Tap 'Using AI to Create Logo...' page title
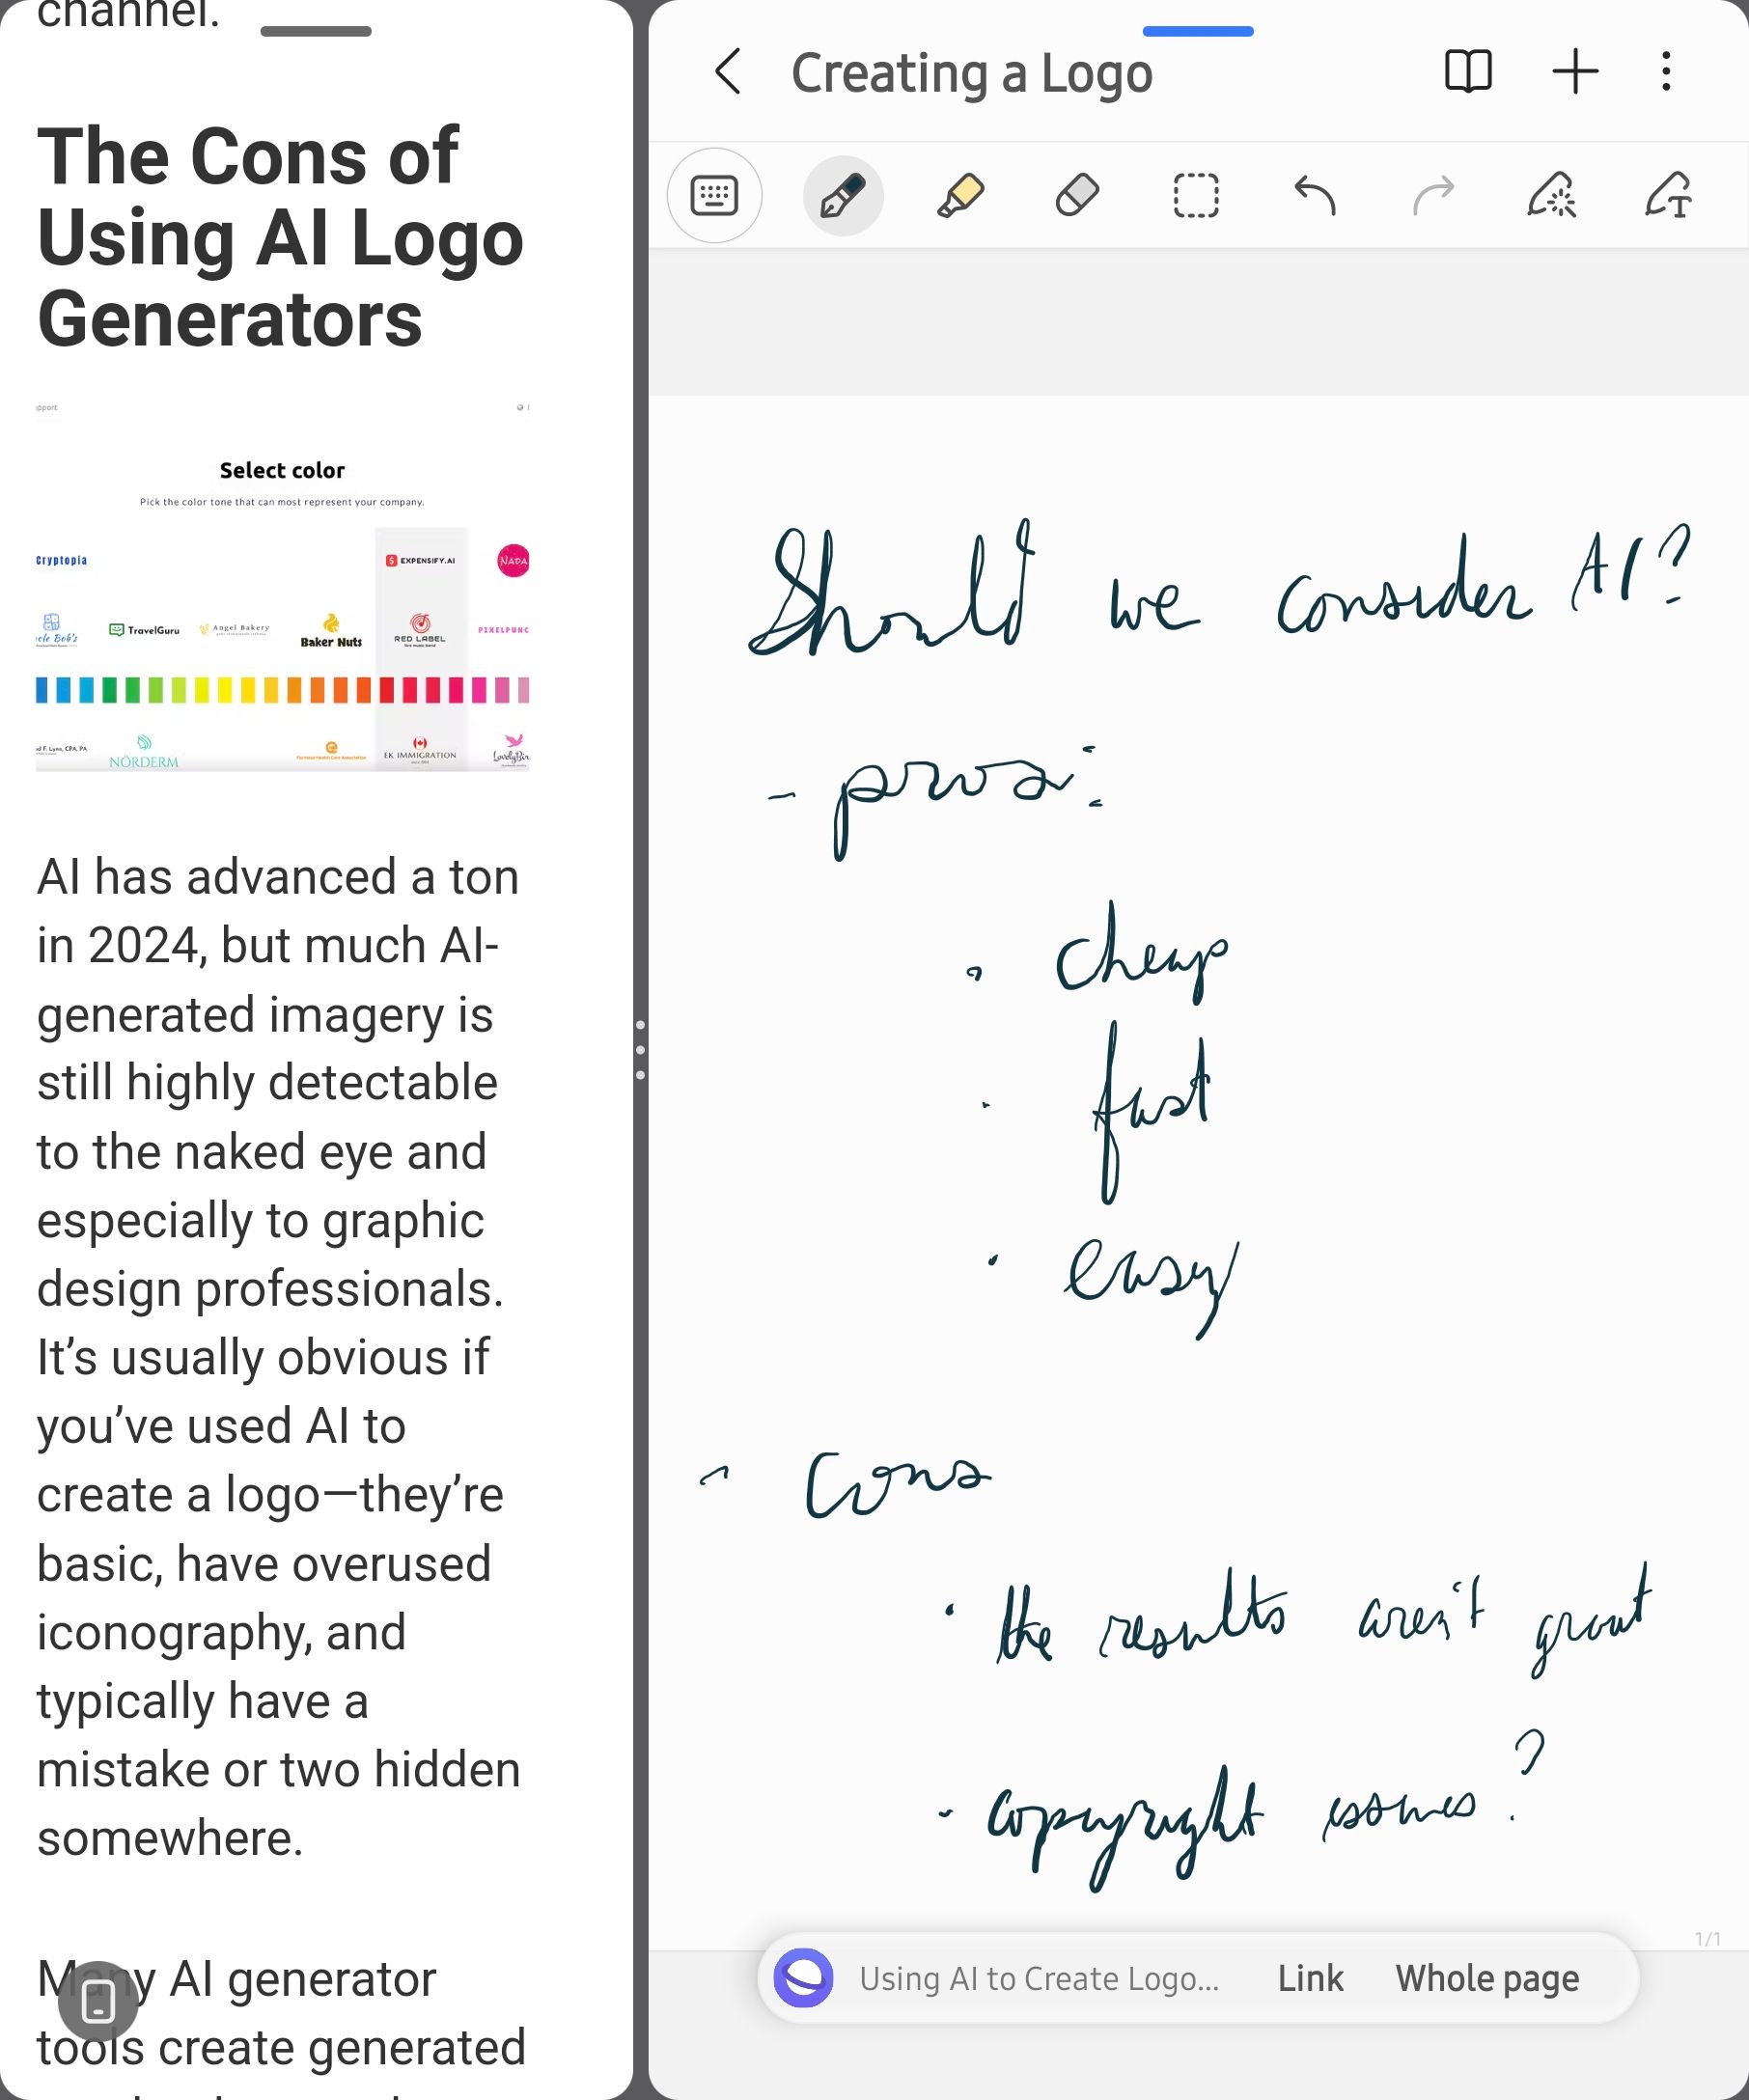 tap(1039, 1978)
